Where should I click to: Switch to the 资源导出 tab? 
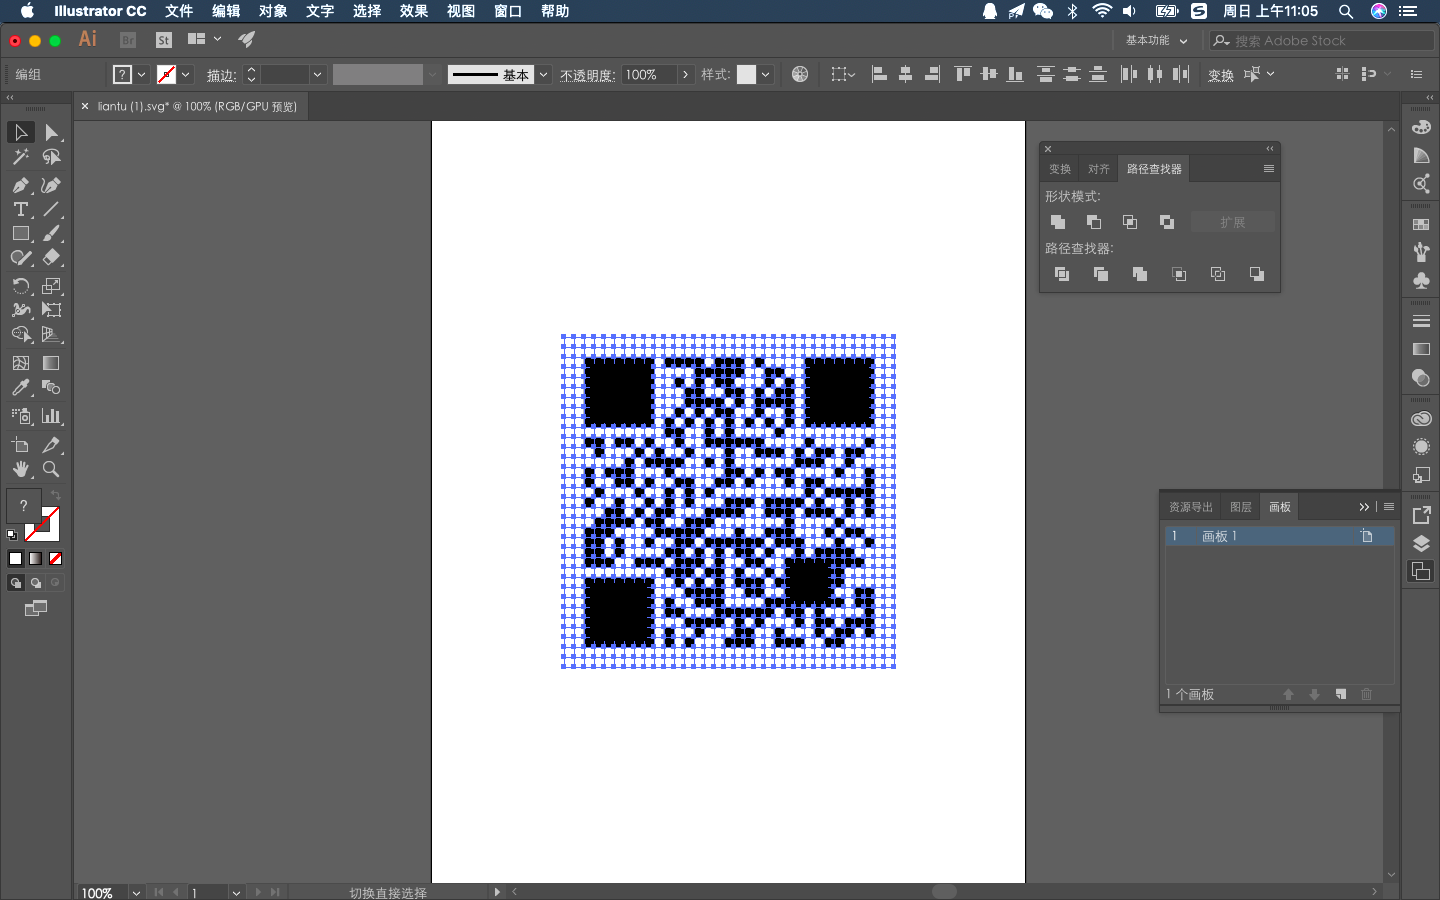(1191, 507)
